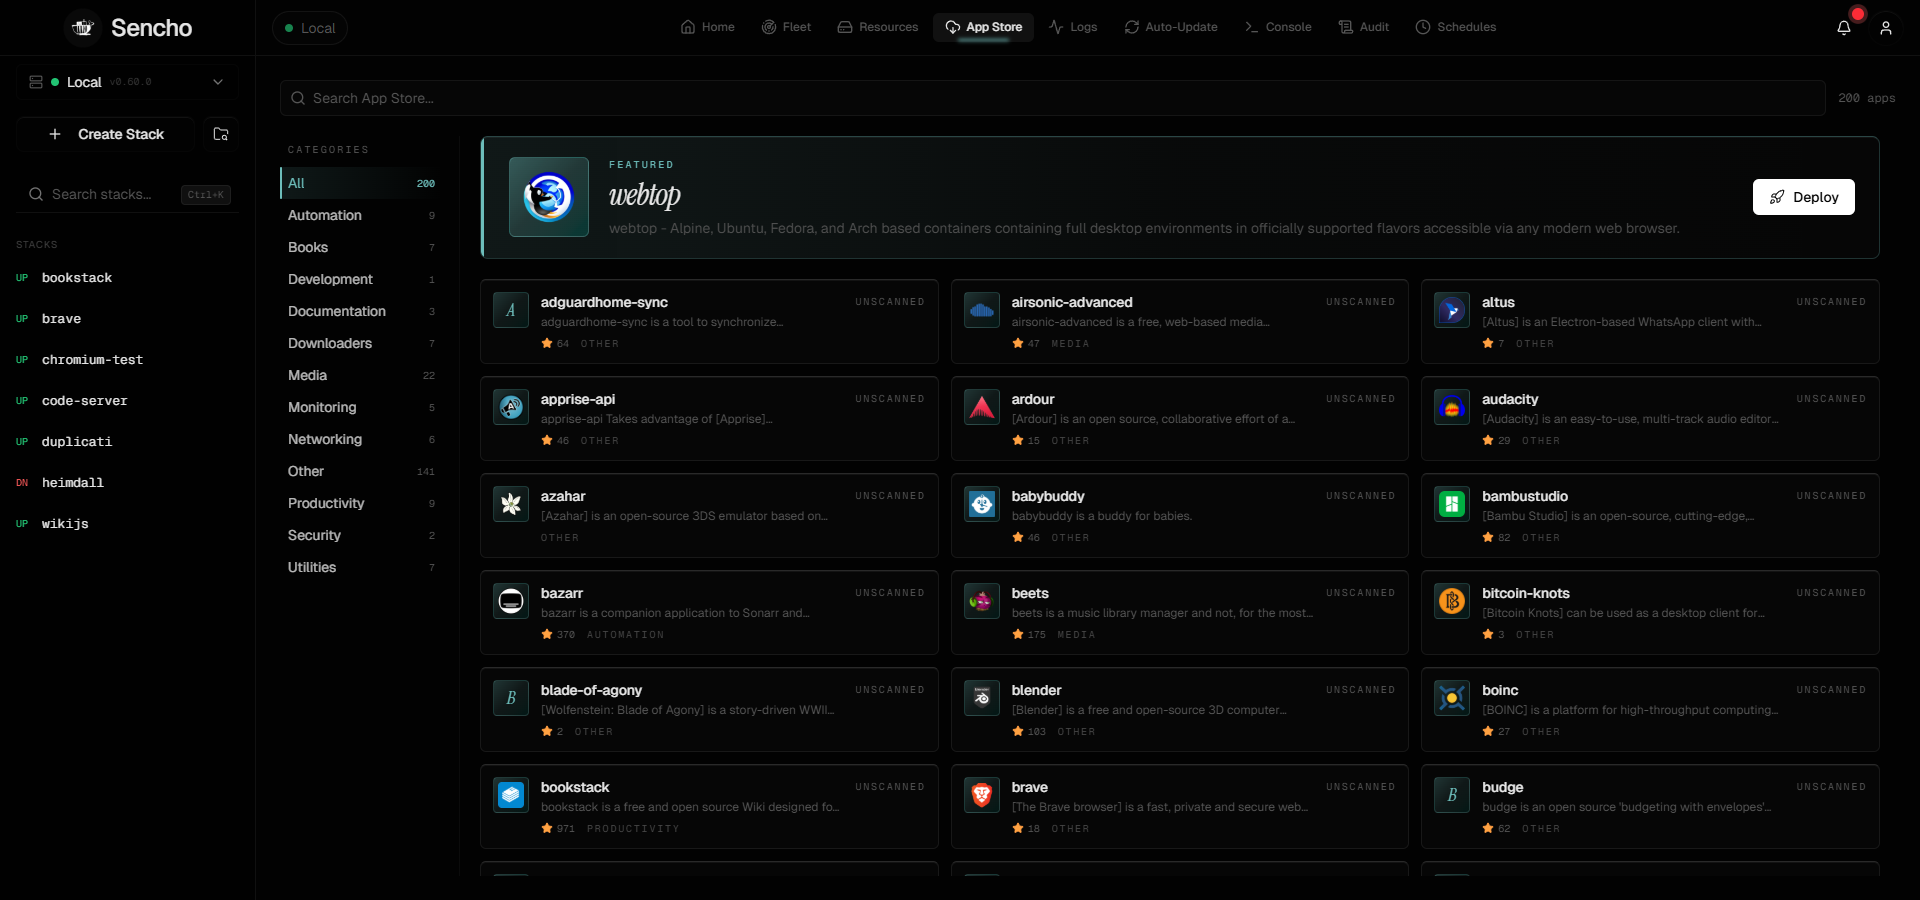Open the Fleet tab
The width and height of the screenshot is (1920, 900).
[x=786, y=27]
